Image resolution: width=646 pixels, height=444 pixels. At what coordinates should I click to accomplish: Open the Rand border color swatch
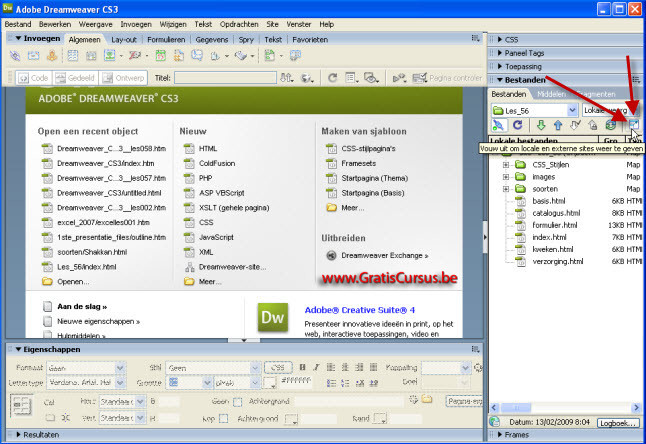coord(380,419)
